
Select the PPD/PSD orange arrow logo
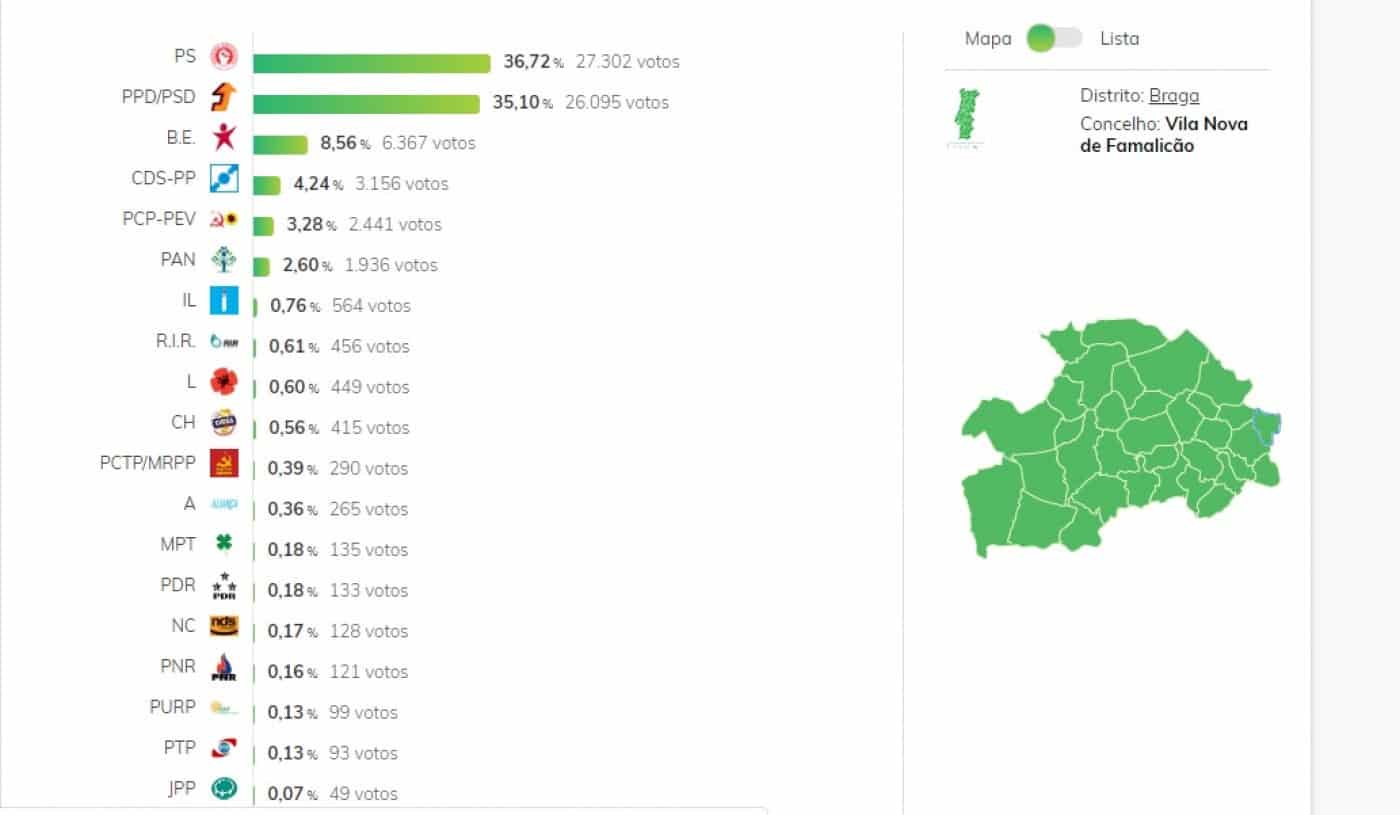tap(224, 97)
